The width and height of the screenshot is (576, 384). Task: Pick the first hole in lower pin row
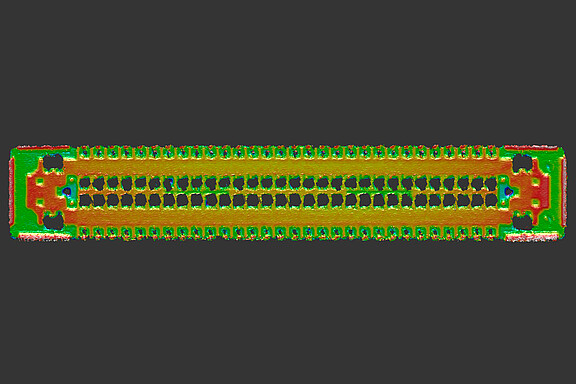tap(85, 200)
